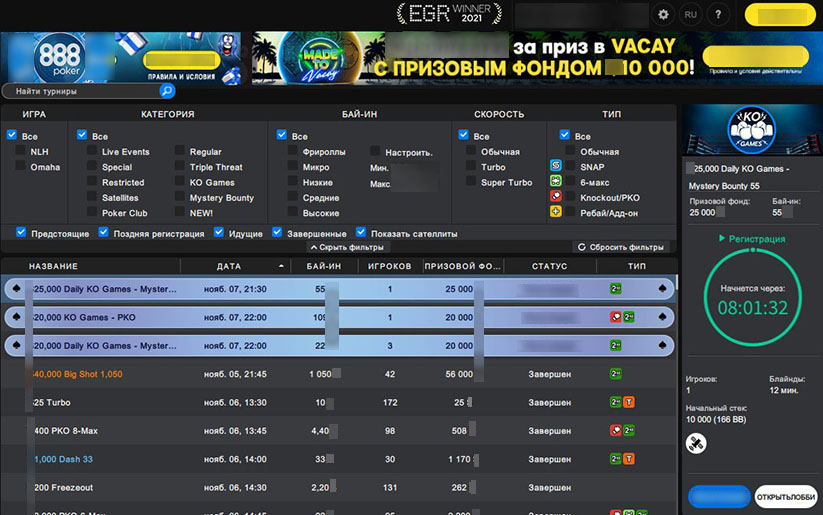
Task: Select the 200 Freezeout tournament row
Action: (339, 487)
